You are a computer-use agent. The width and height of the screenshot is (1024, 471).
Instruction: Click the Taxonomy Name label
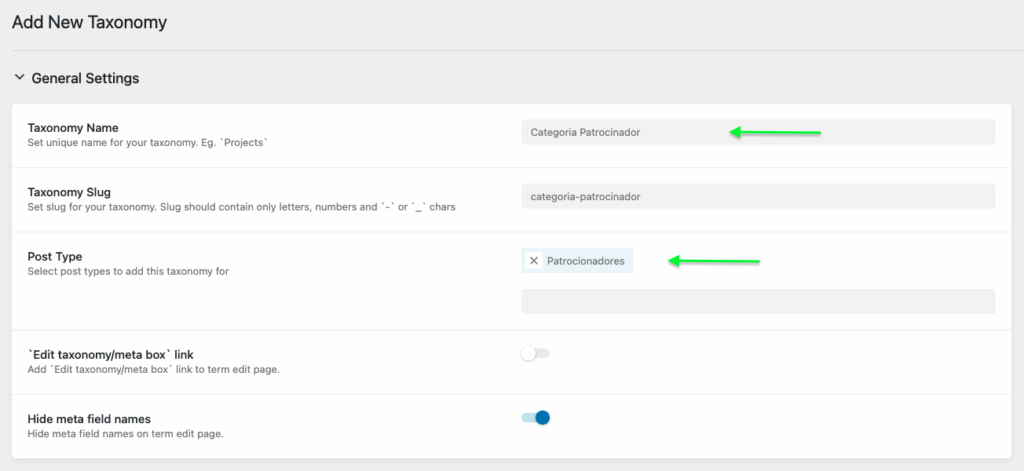click(73, 128)
